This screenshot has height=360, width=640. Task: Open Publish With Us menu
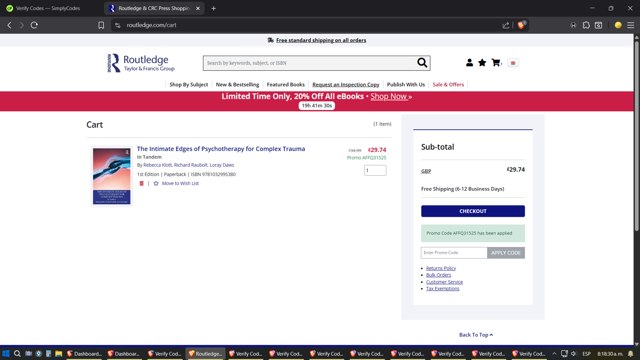pos(406,84)
